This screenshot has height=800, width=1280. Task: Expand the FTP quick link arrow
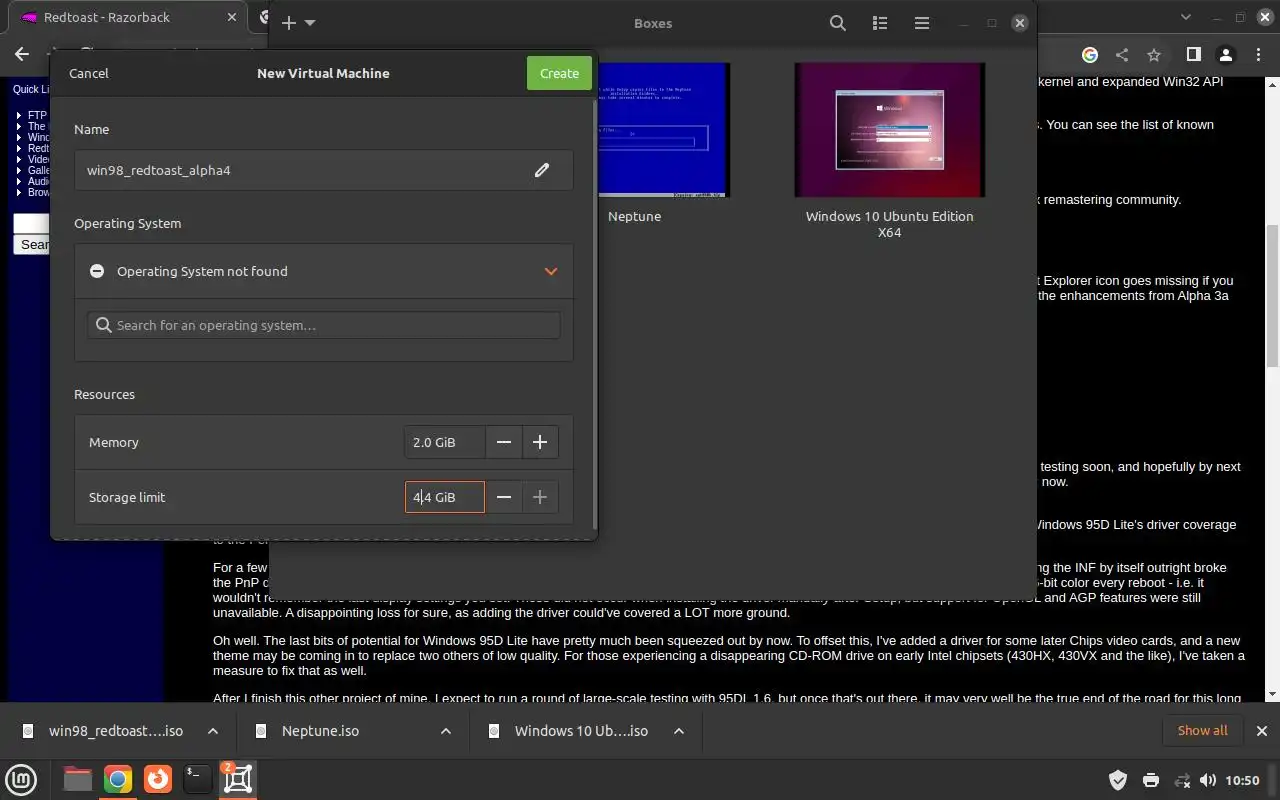(19, 115)
